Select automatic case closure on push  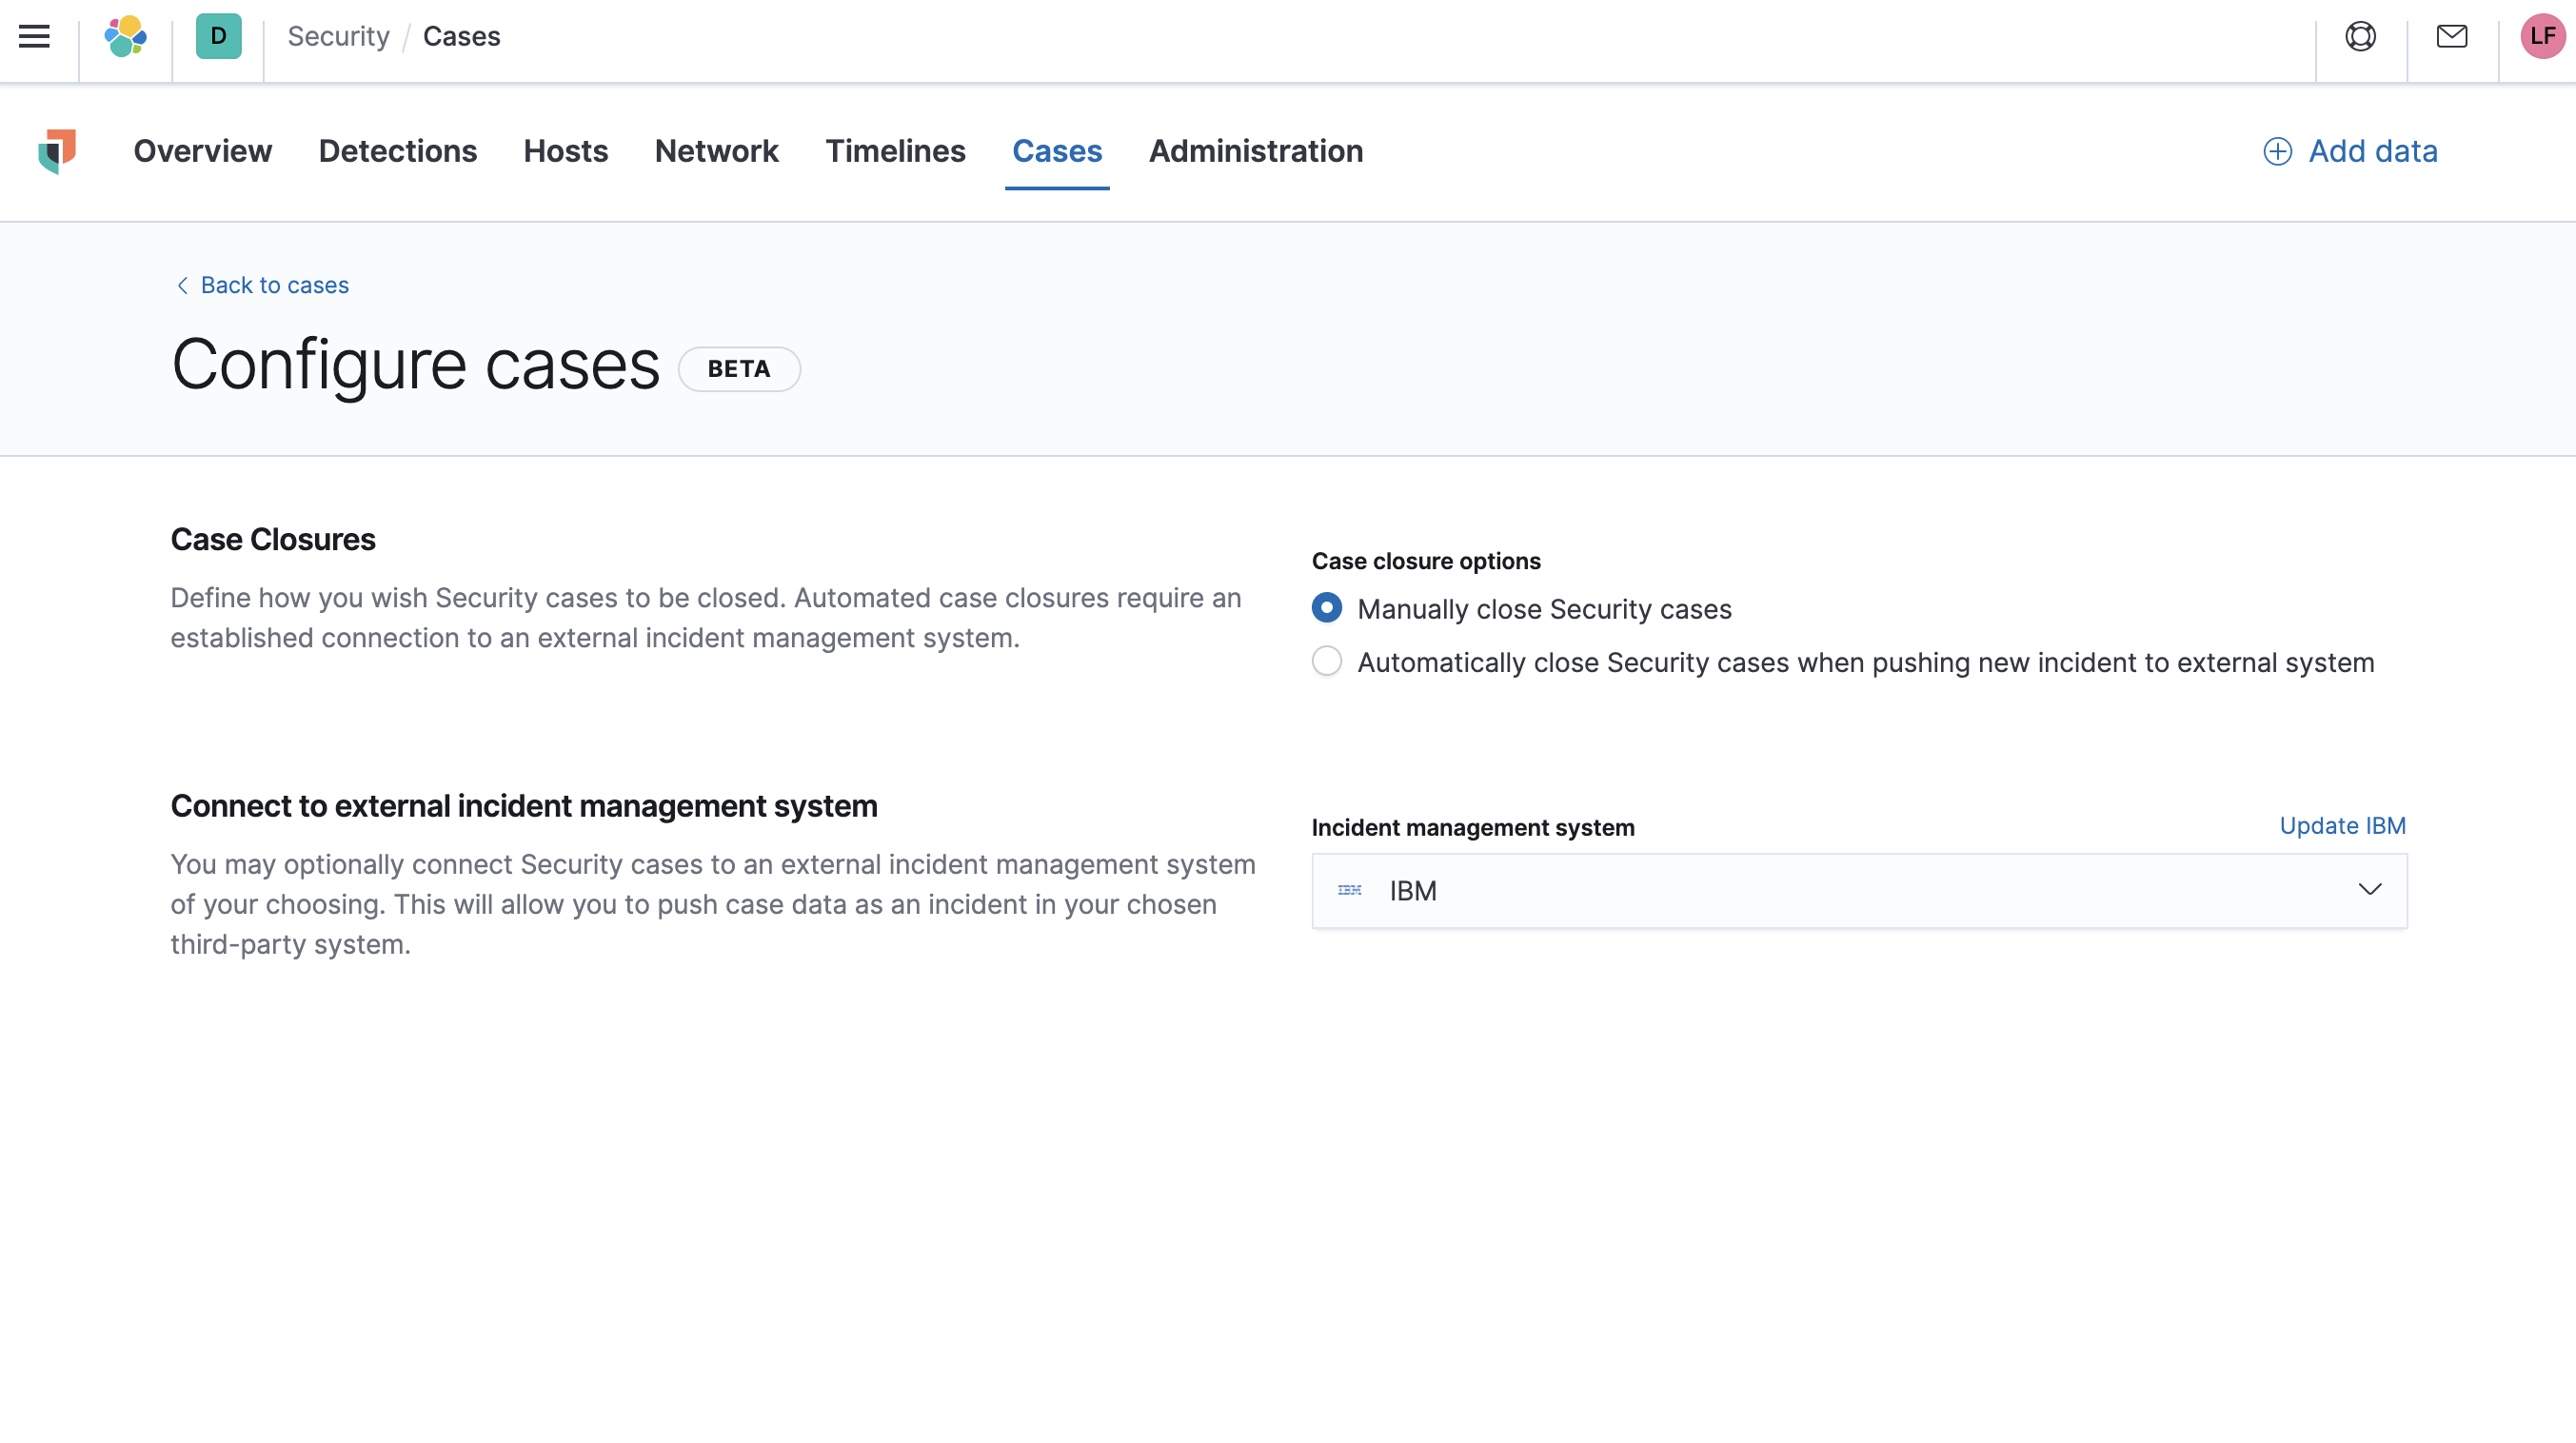click(1326, 661)
